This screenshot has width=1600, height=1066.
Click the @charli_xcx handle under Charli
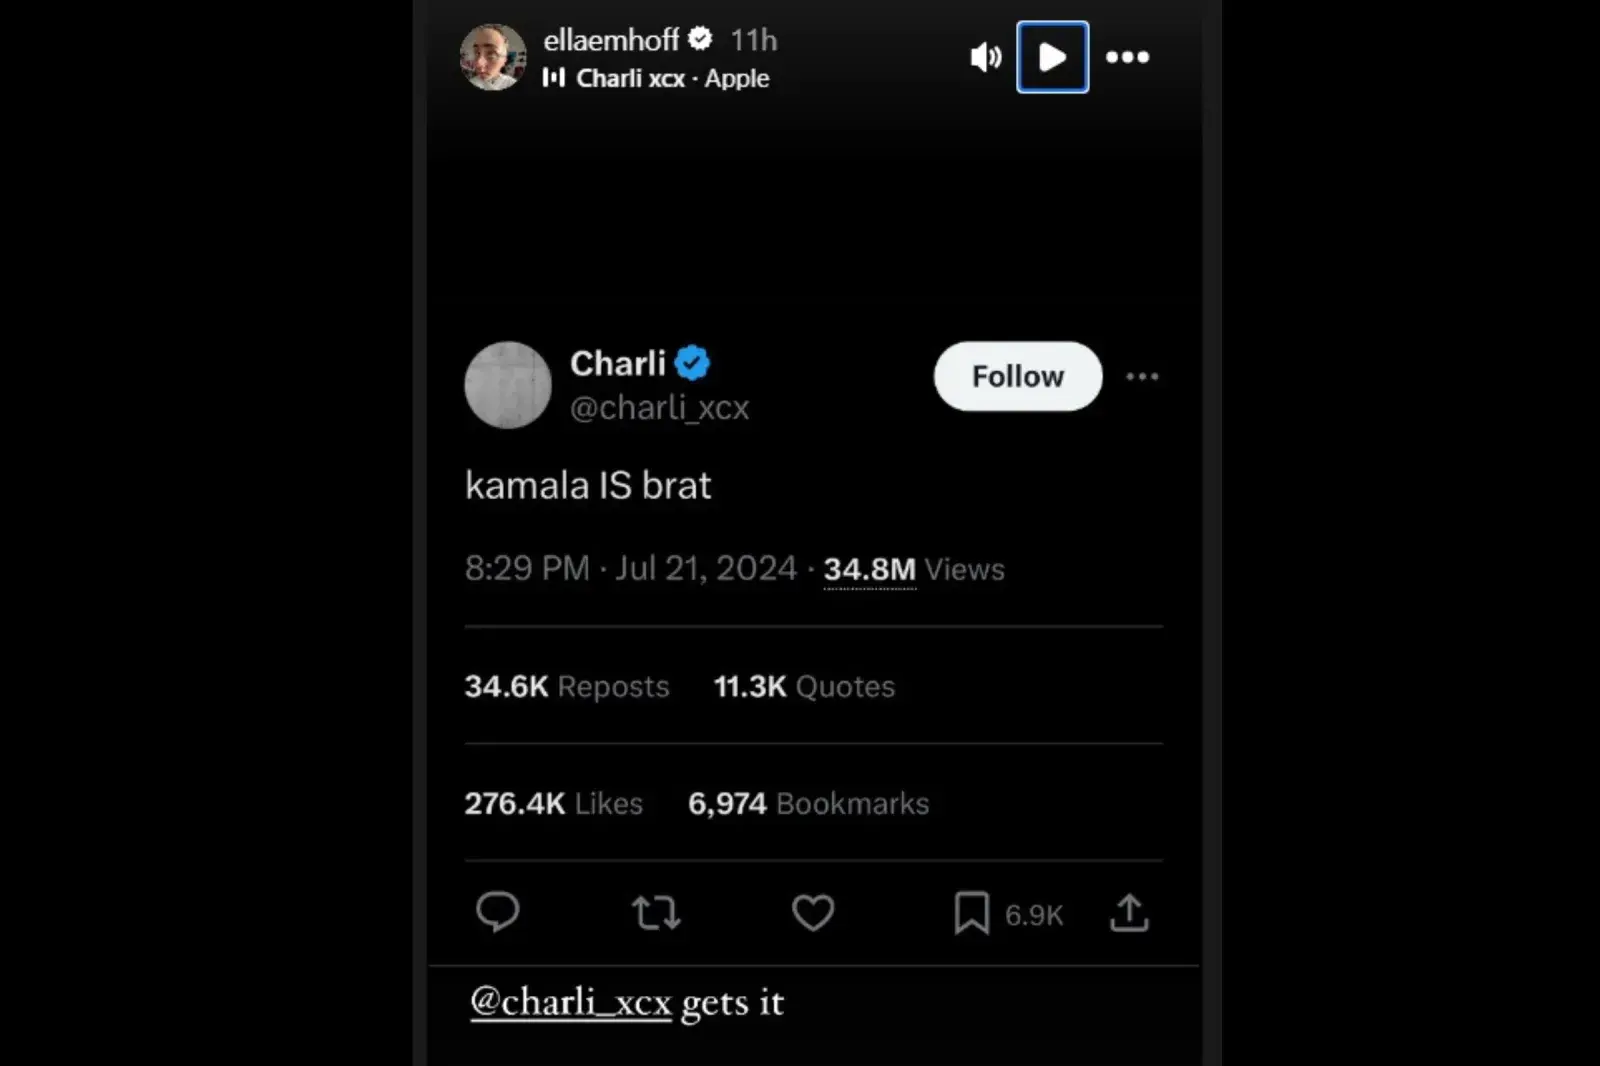coord(659,408)
